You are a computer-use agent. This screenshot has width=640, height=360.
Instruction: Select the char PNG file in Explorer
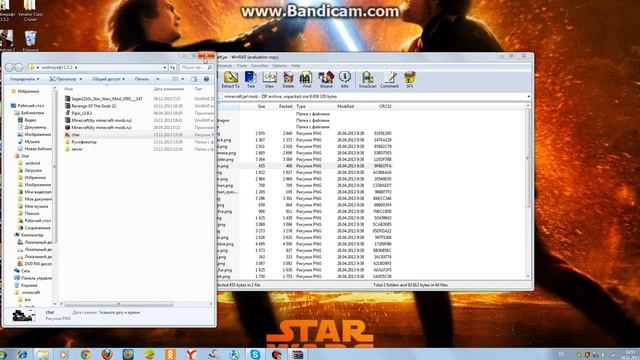click(x=72, y=135)
